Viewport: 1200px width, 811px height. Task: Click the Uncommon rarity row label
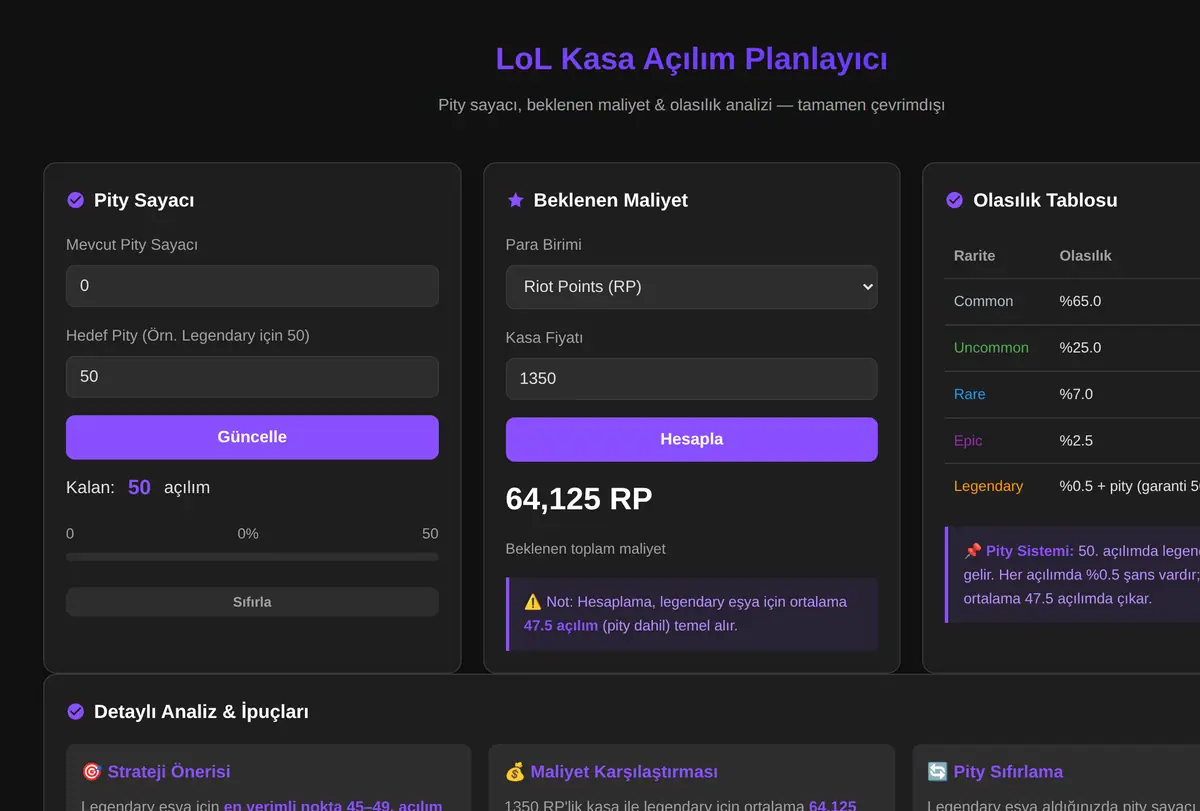pos(991,347)
